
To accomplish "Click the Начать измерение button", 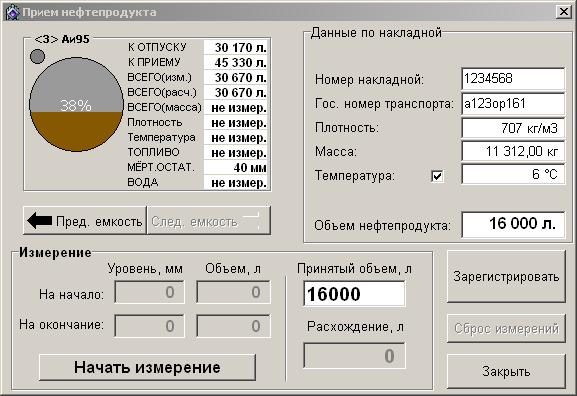I will click(147, 367).
